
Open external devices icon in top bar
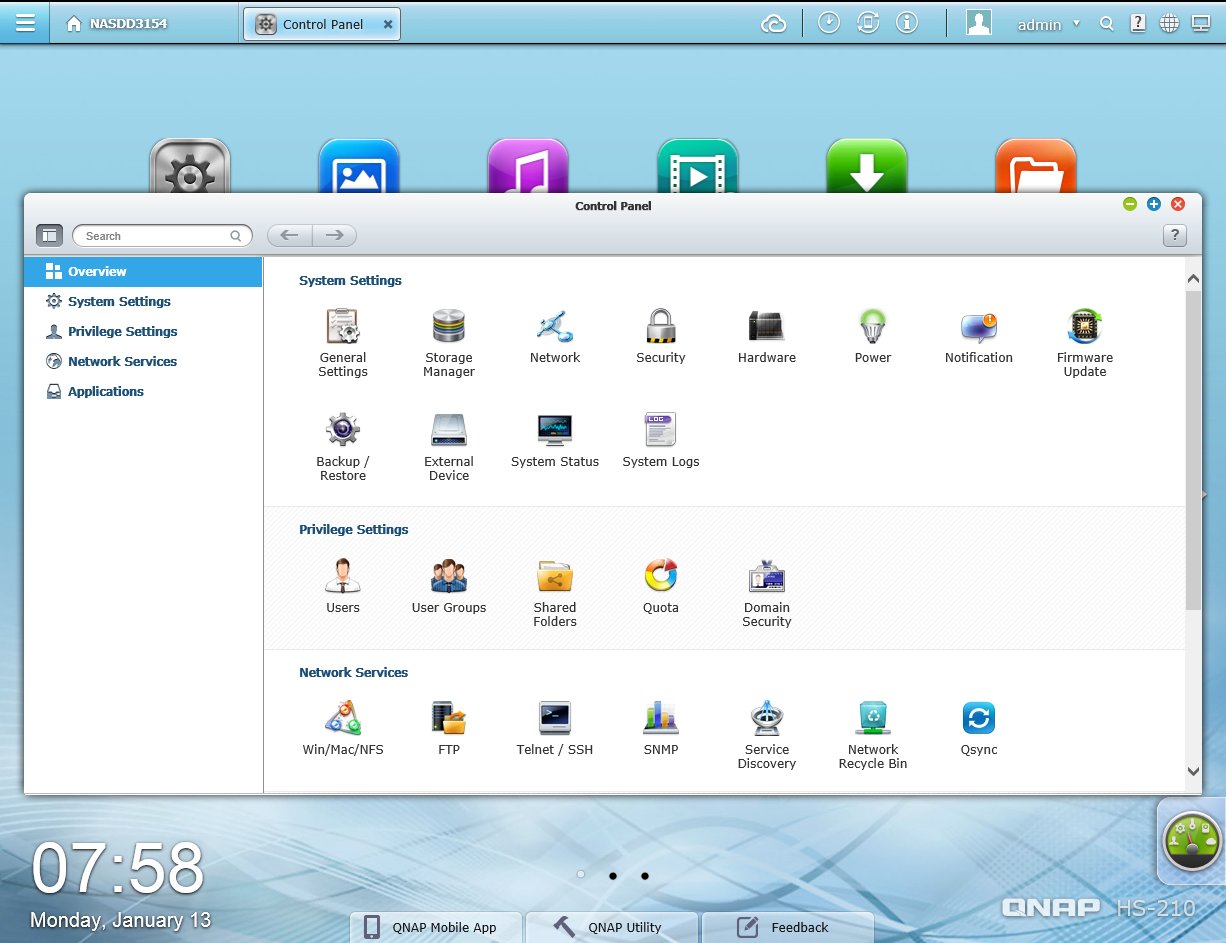pyautogui.click(x=868, y=23)
